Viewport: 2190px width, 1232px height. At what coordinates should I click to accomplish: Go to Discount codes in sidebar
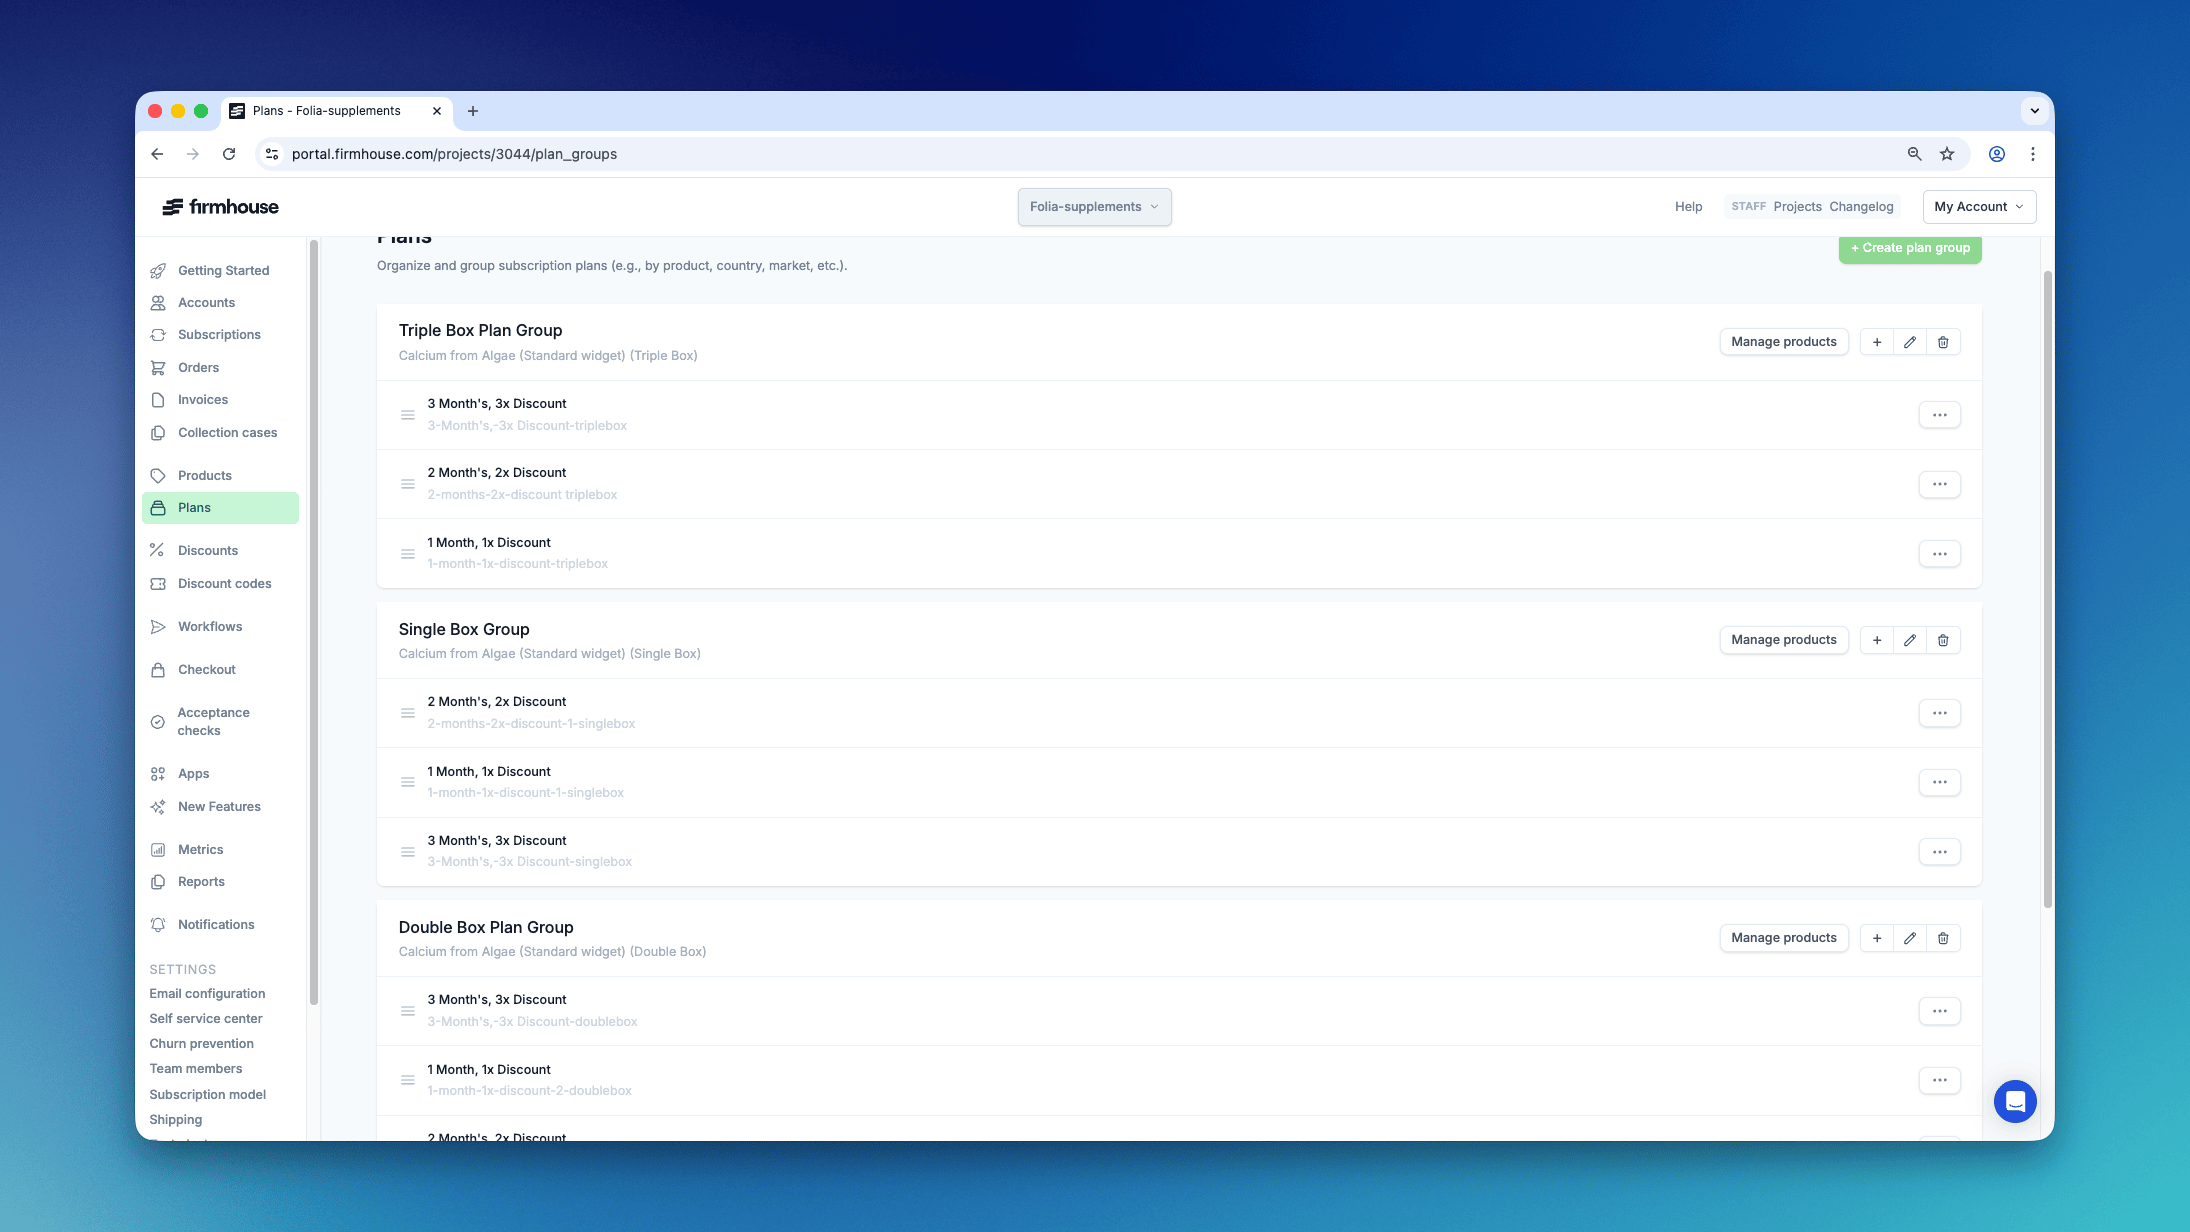pyautogui.click(x=224, y=584)
